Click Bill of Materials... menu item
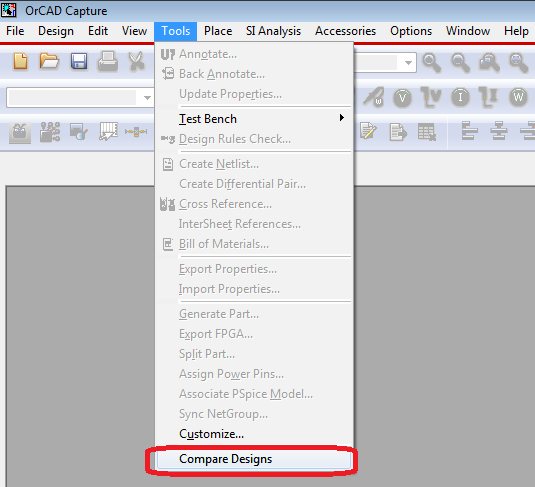 point(254,244)
